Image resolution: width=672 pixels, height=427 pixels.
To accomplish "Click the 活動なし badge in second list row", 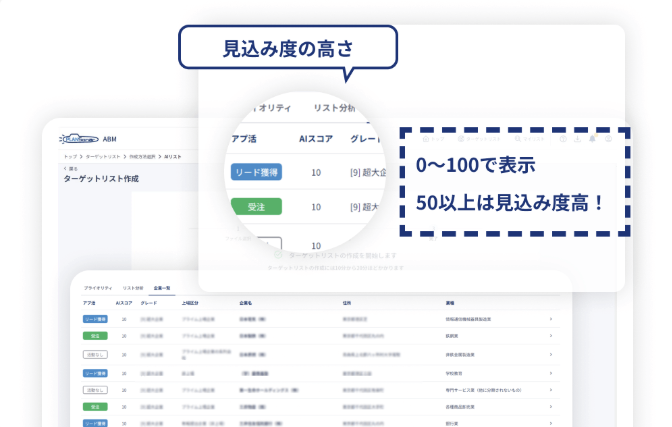I will tap(95, 355).
